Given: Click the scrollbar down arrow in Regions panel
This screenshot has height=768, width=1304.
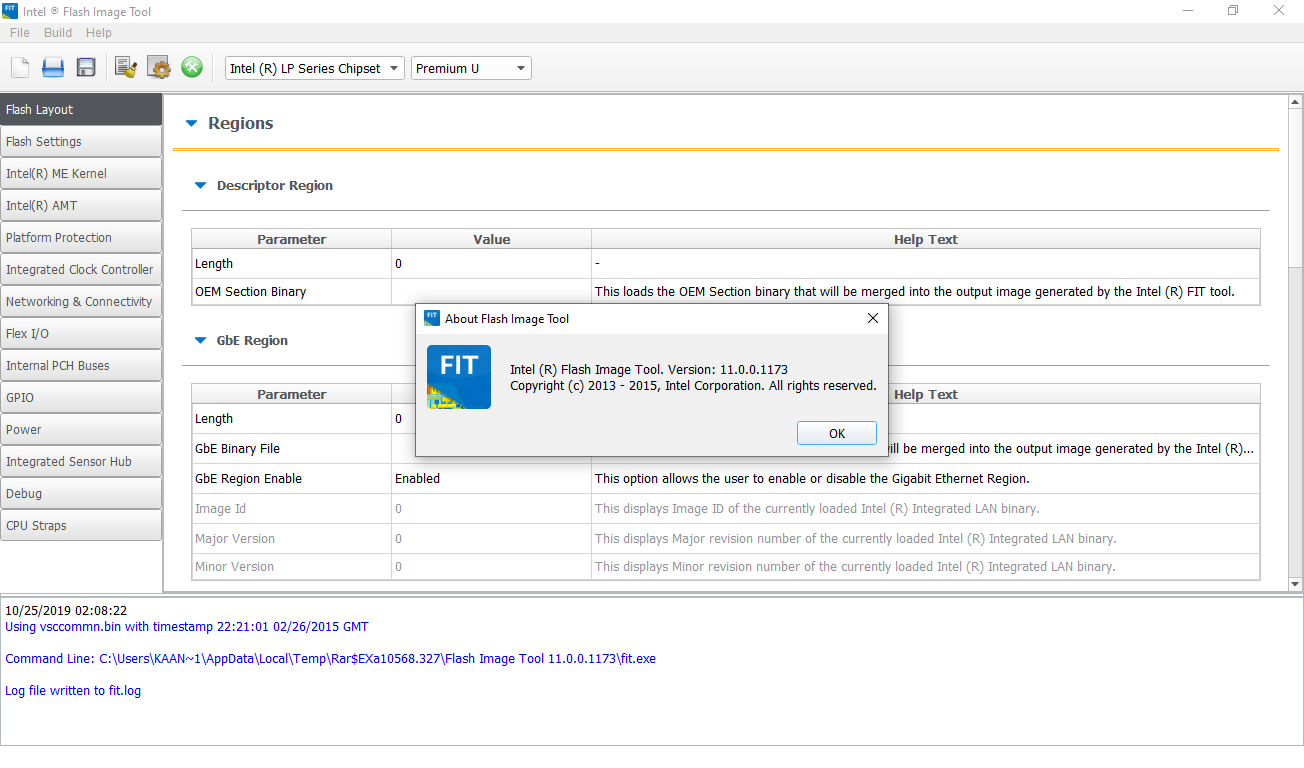Looking at the screenshot, I should (x=1295, y=584).
